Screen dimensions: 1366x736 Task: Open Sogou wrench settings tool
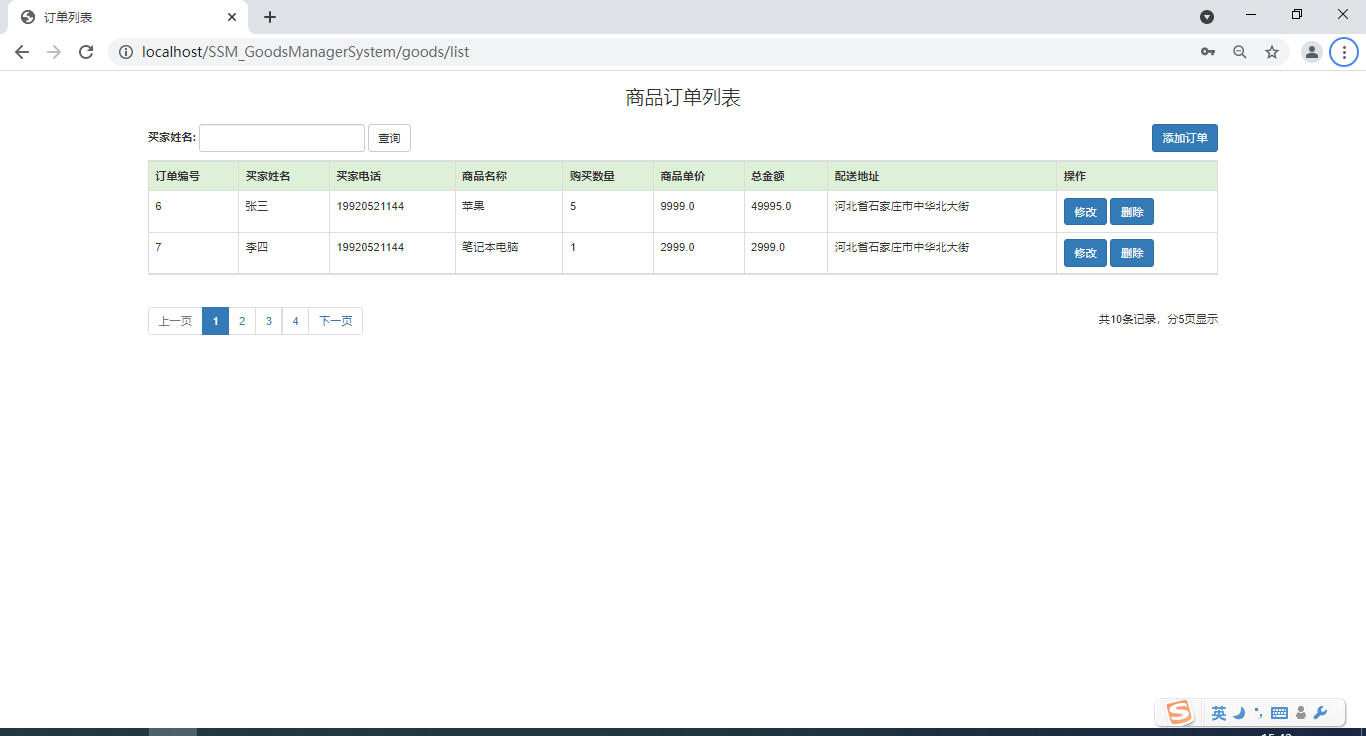1320,713
